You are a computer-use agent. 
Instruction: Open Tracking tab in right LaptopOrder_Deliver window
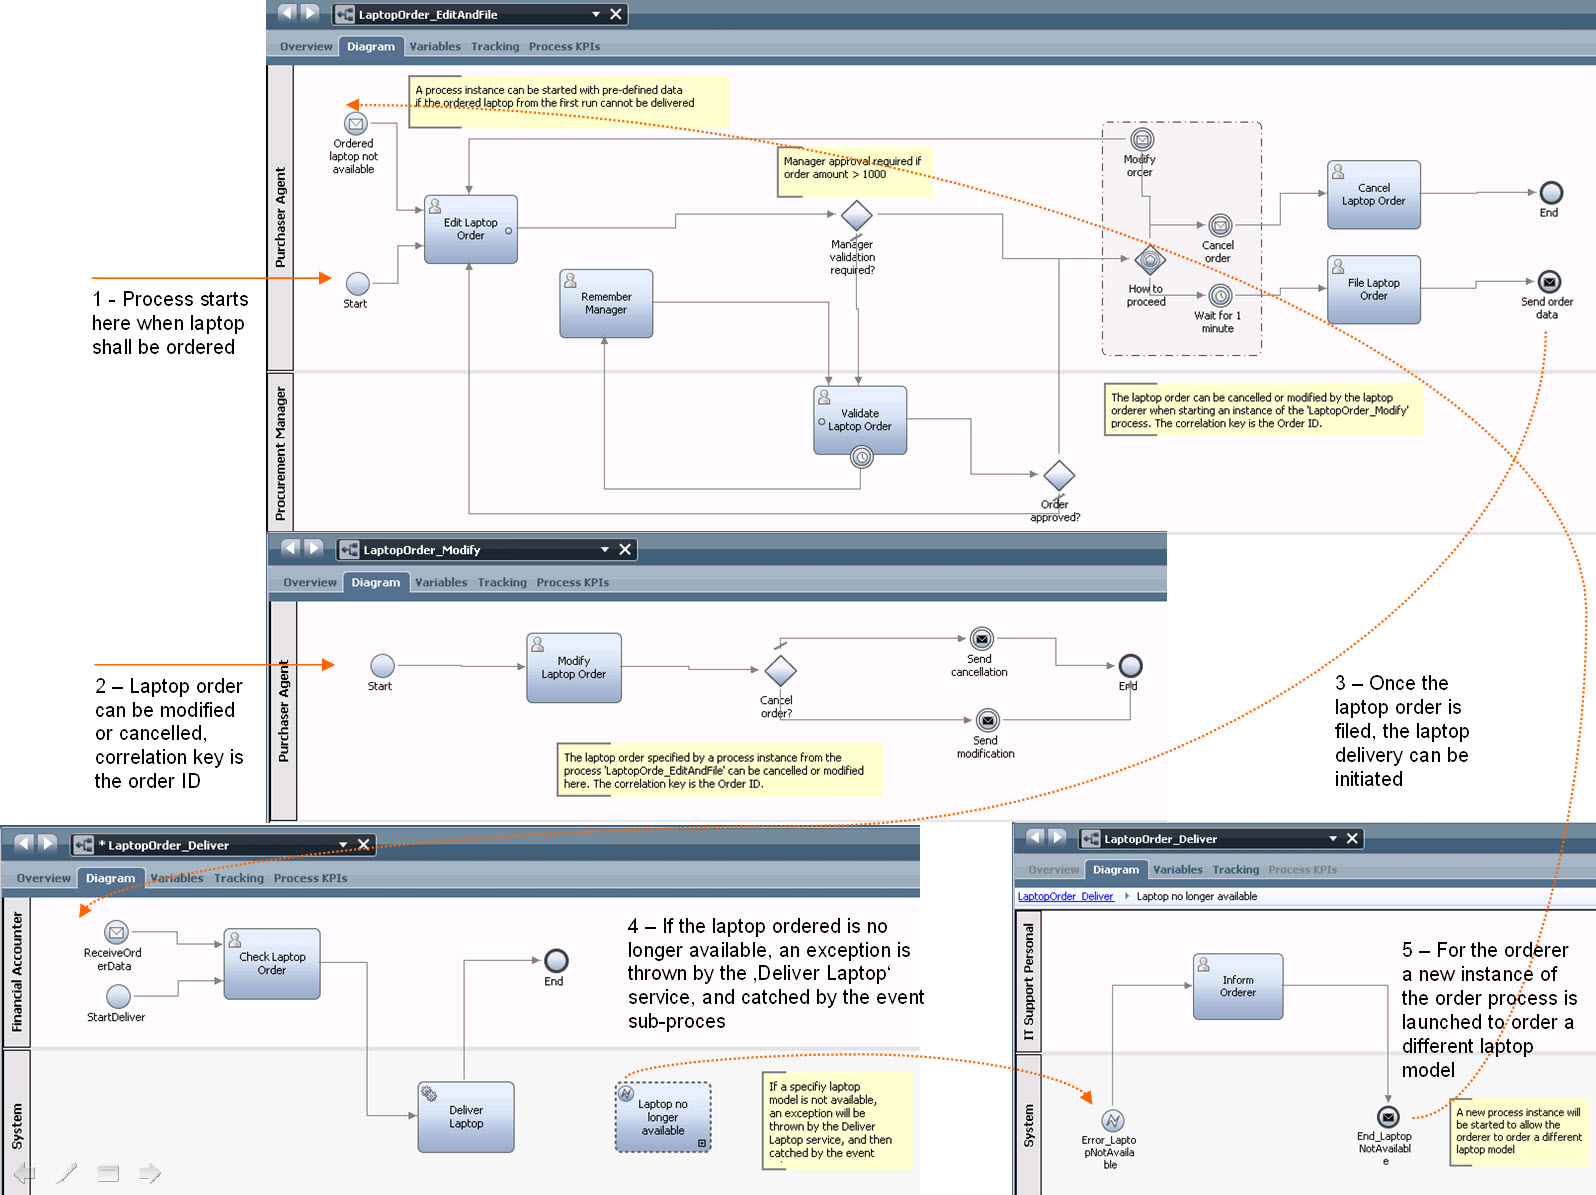pyautogui.click(x=1236, y=869)
